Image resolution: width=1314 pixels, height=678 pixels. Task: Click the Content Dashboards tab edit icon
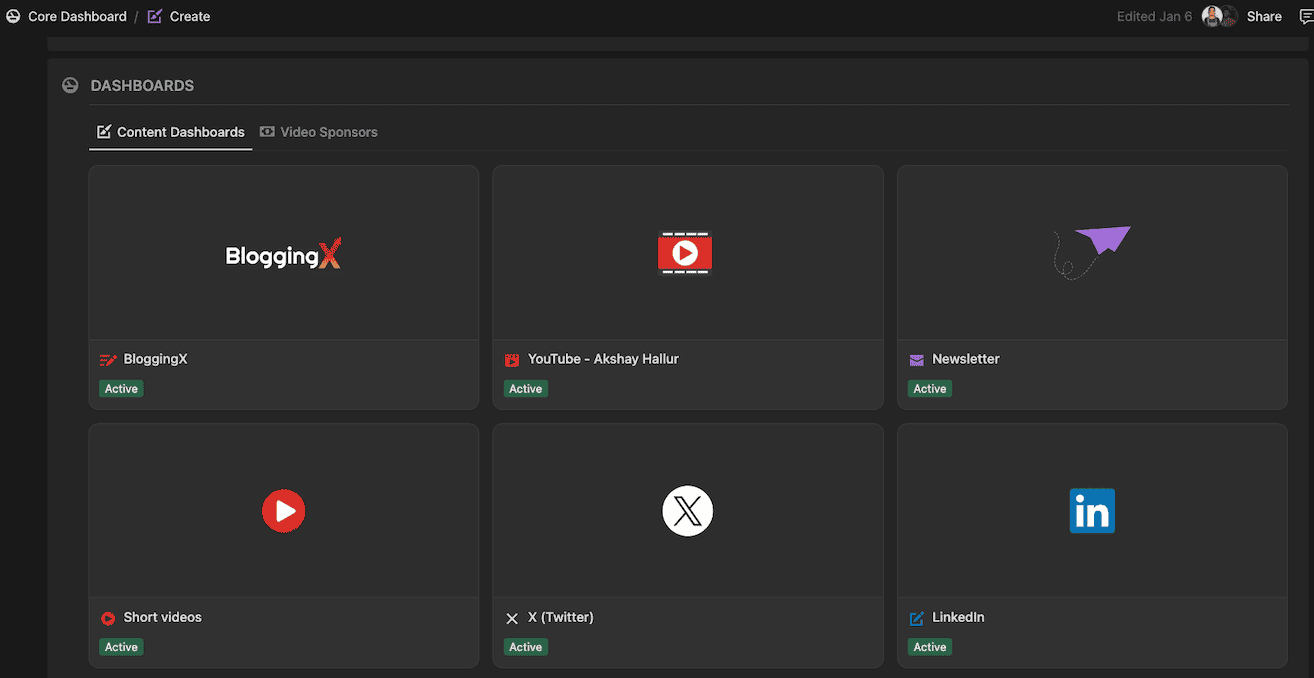point(104,132)
